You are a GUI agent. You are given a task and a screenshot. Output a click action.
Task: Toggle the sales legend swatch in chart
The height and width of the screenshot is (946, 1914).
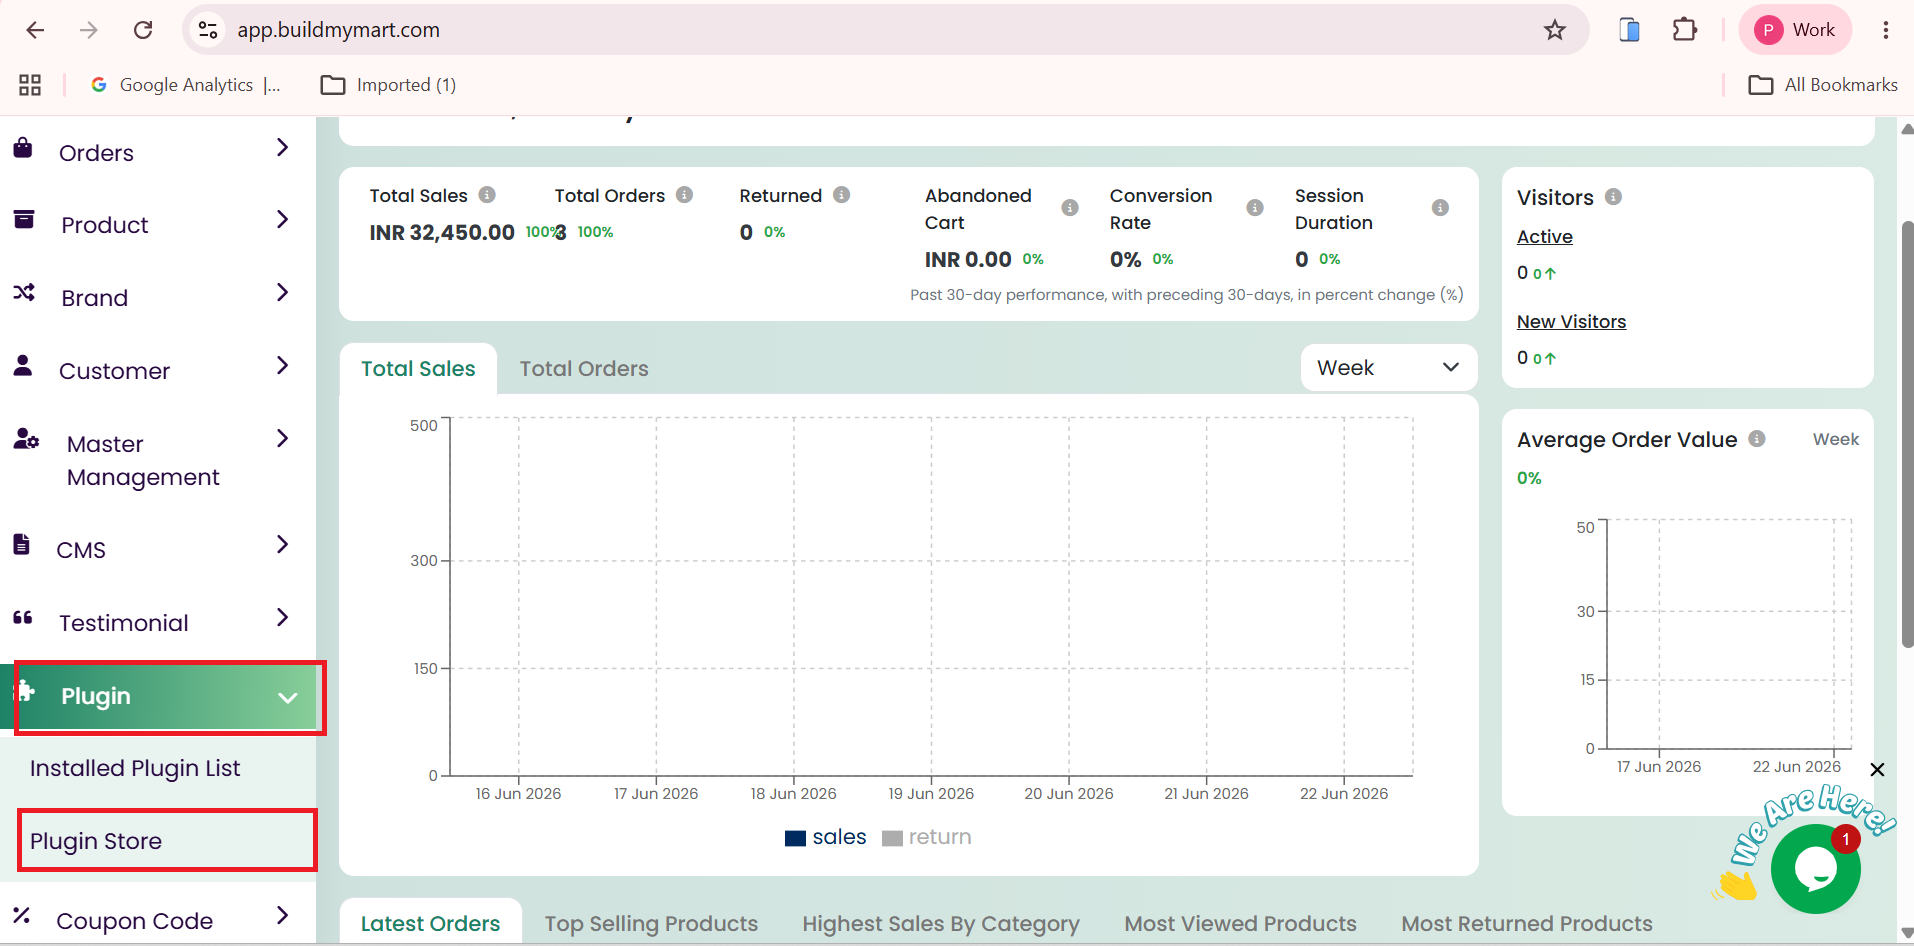click(x=796, y=838)
